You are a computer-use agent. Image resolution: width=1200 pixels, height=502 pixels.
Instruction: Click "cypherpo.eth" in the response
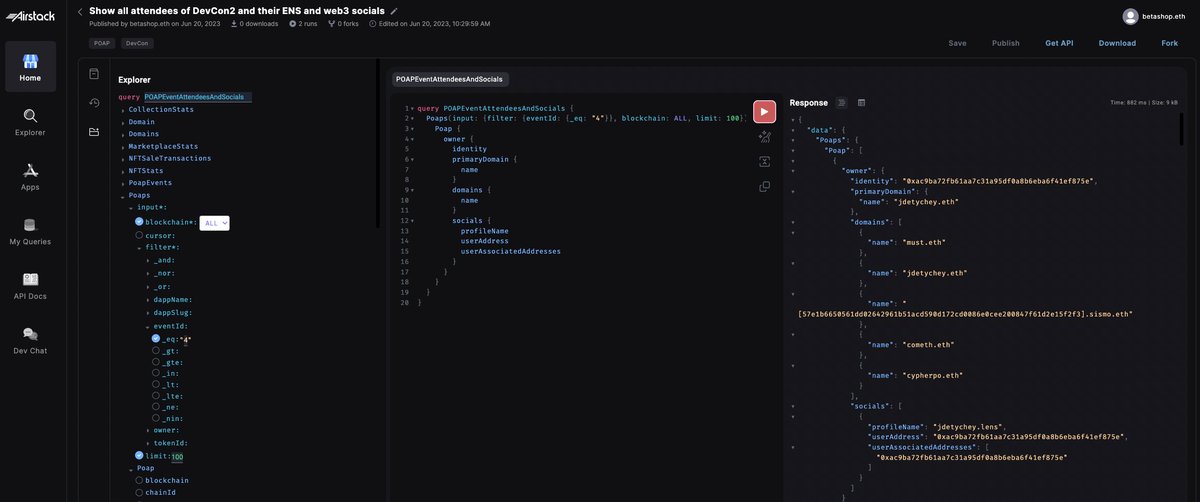932,375
